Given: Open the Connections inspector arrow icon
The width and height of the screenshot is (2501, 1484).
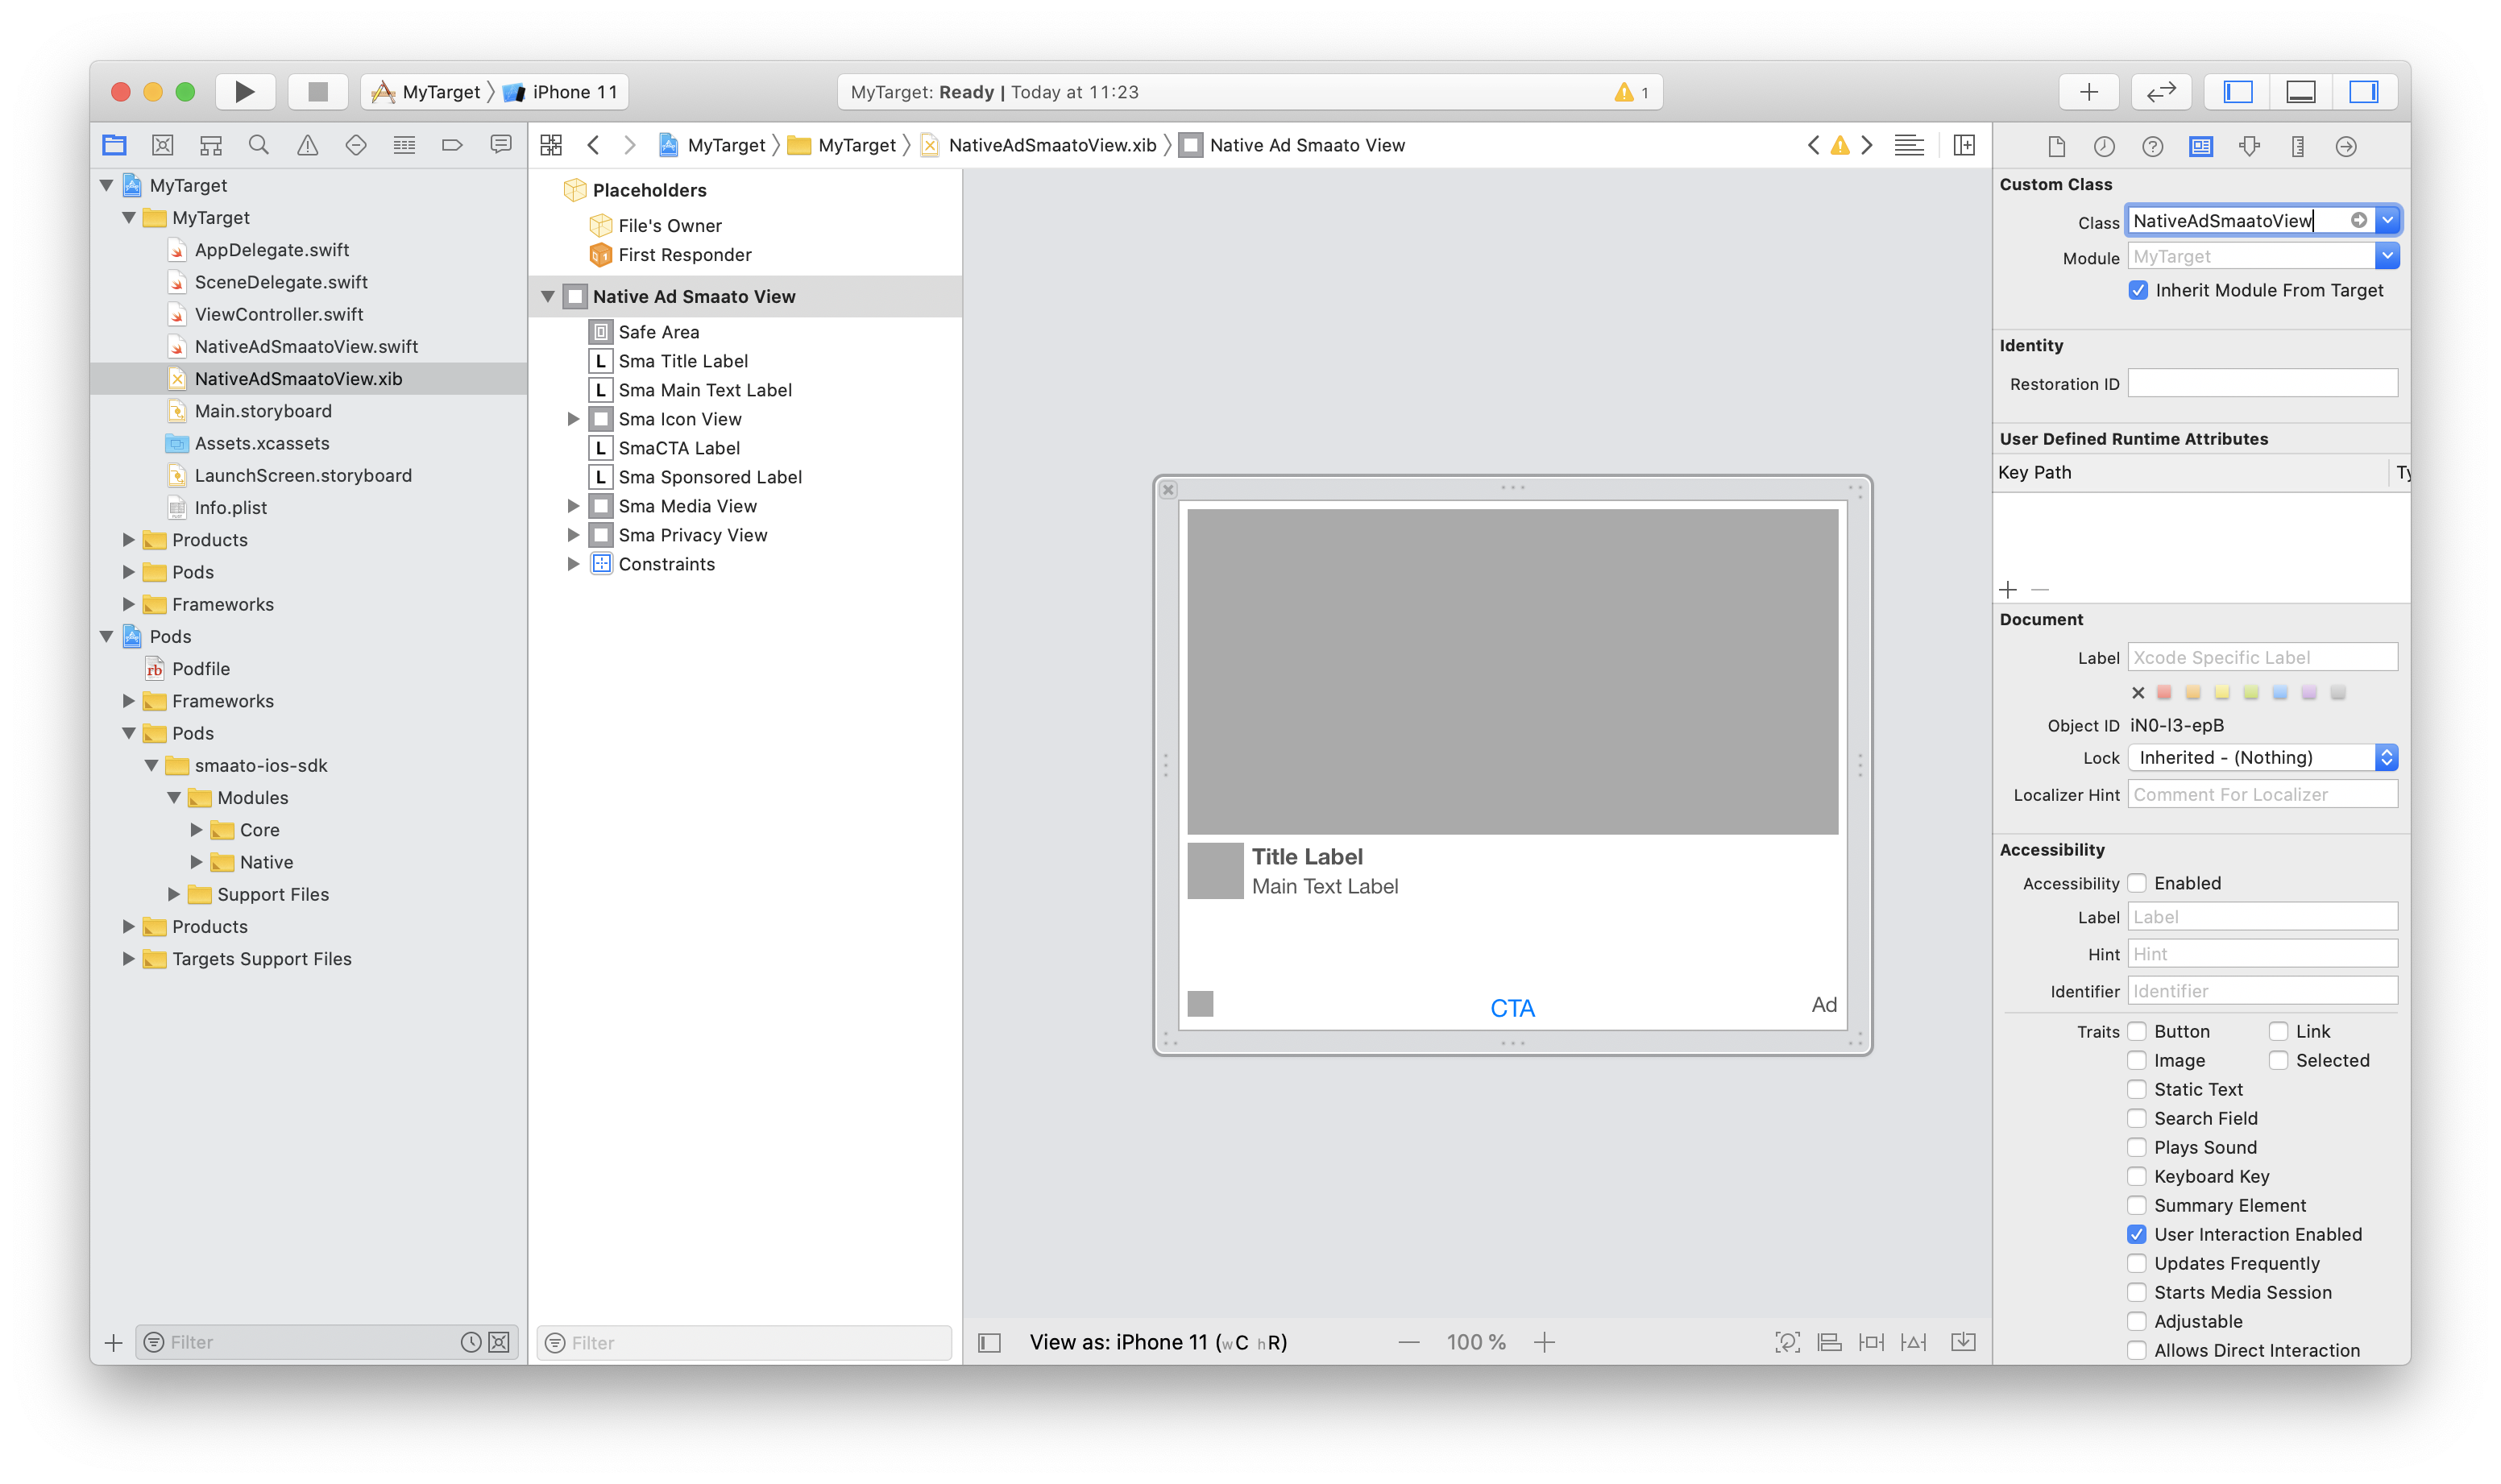Looking at the screenshot, I should coord(2345,146).
